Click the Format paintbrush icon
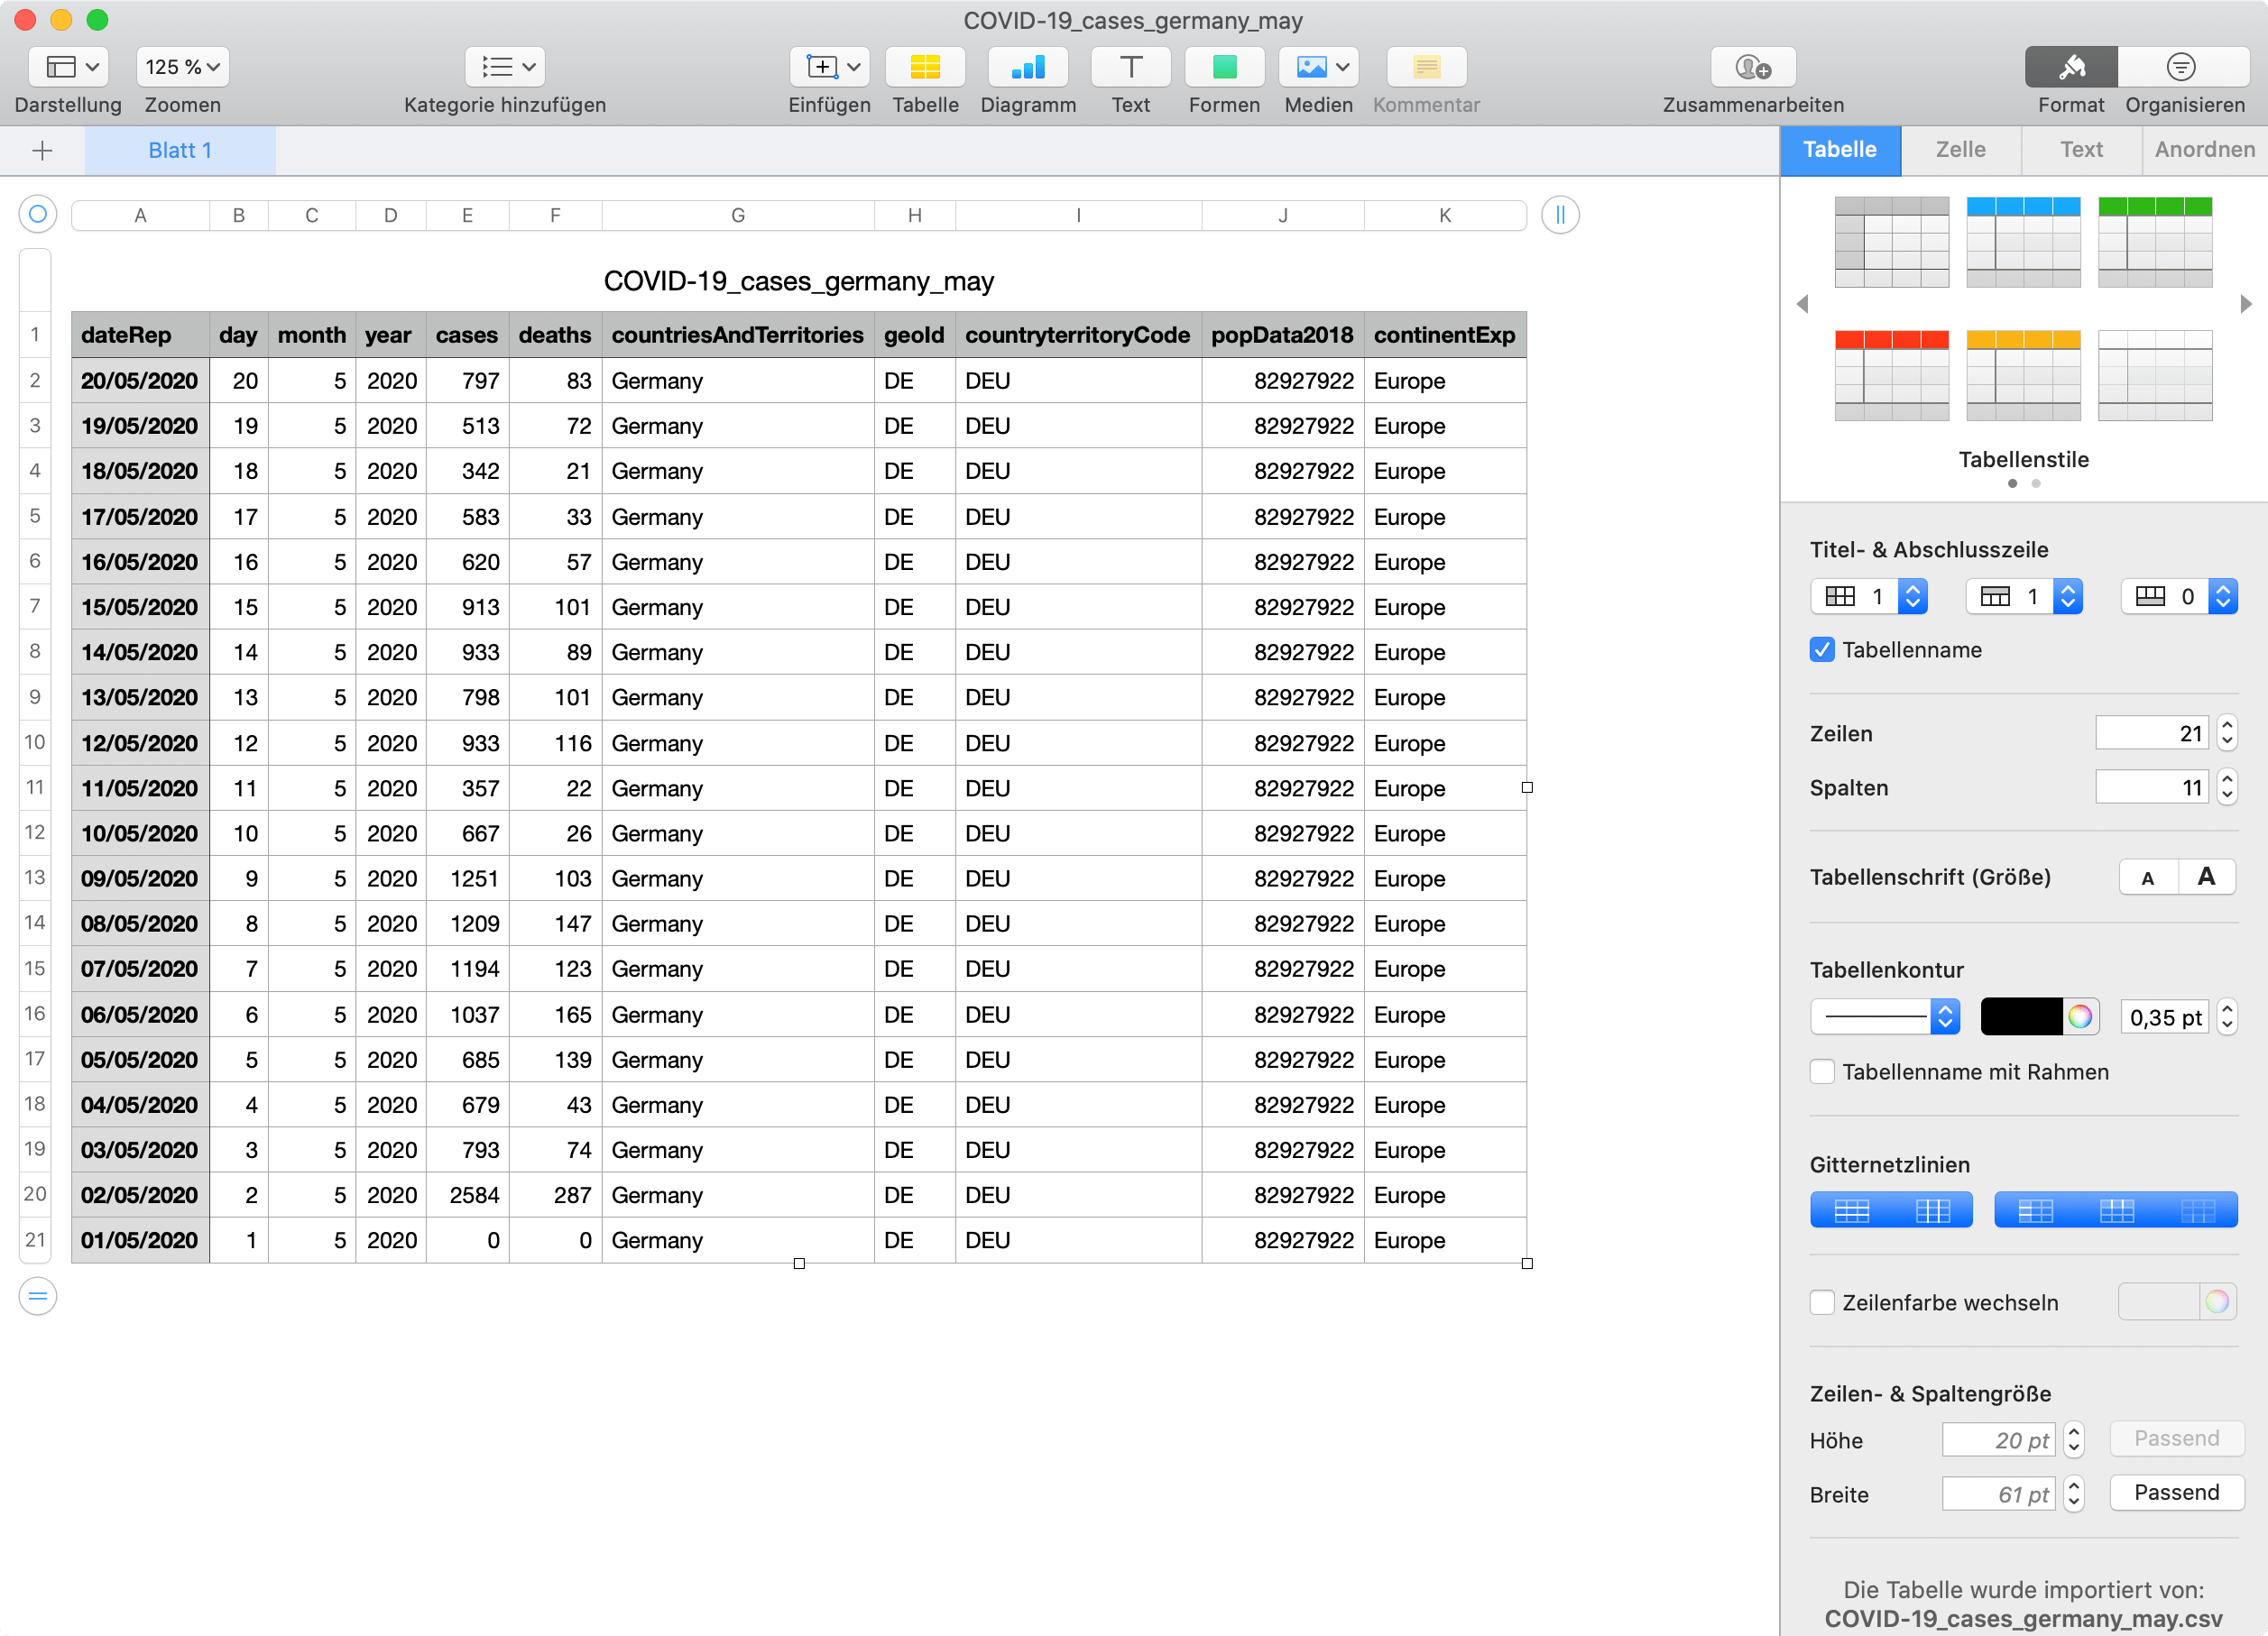 2070,67
